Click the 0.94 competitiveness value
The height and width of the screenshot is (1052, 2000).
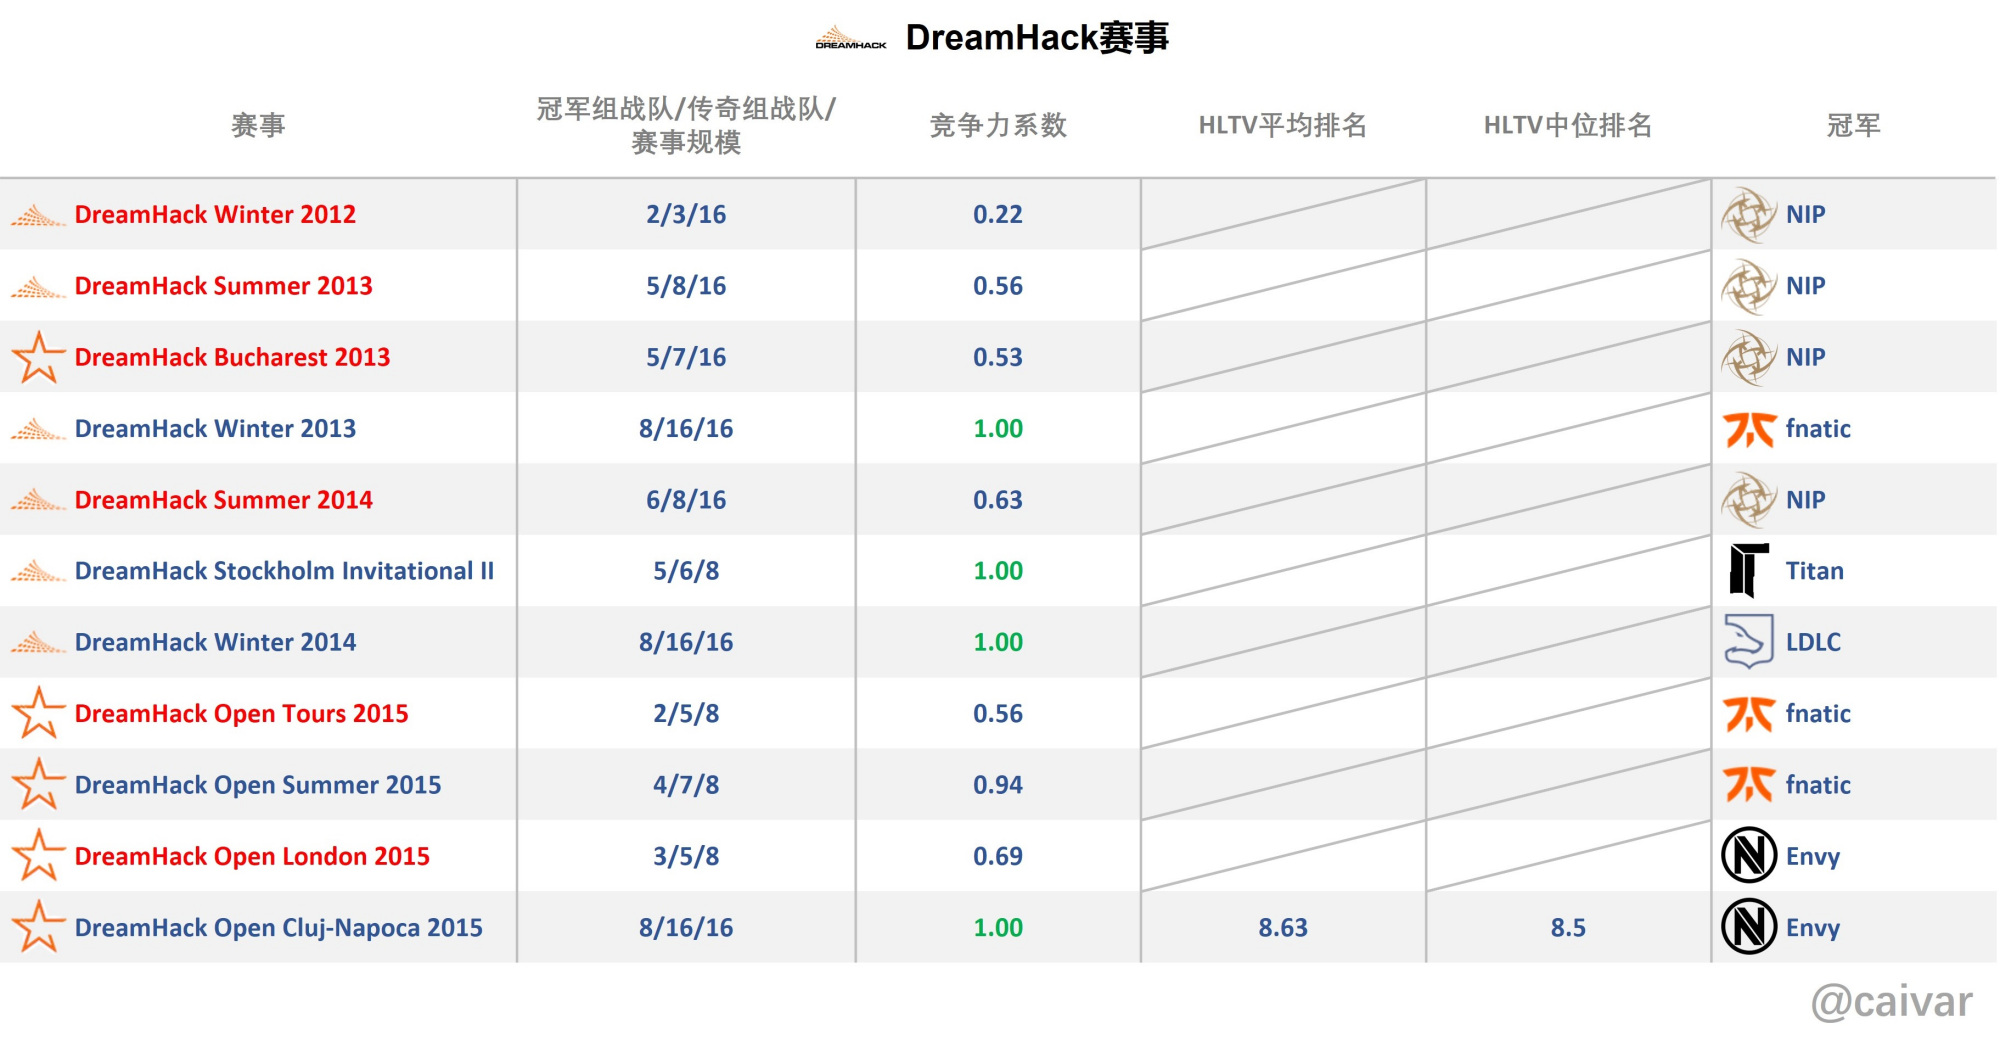[998, 785]
